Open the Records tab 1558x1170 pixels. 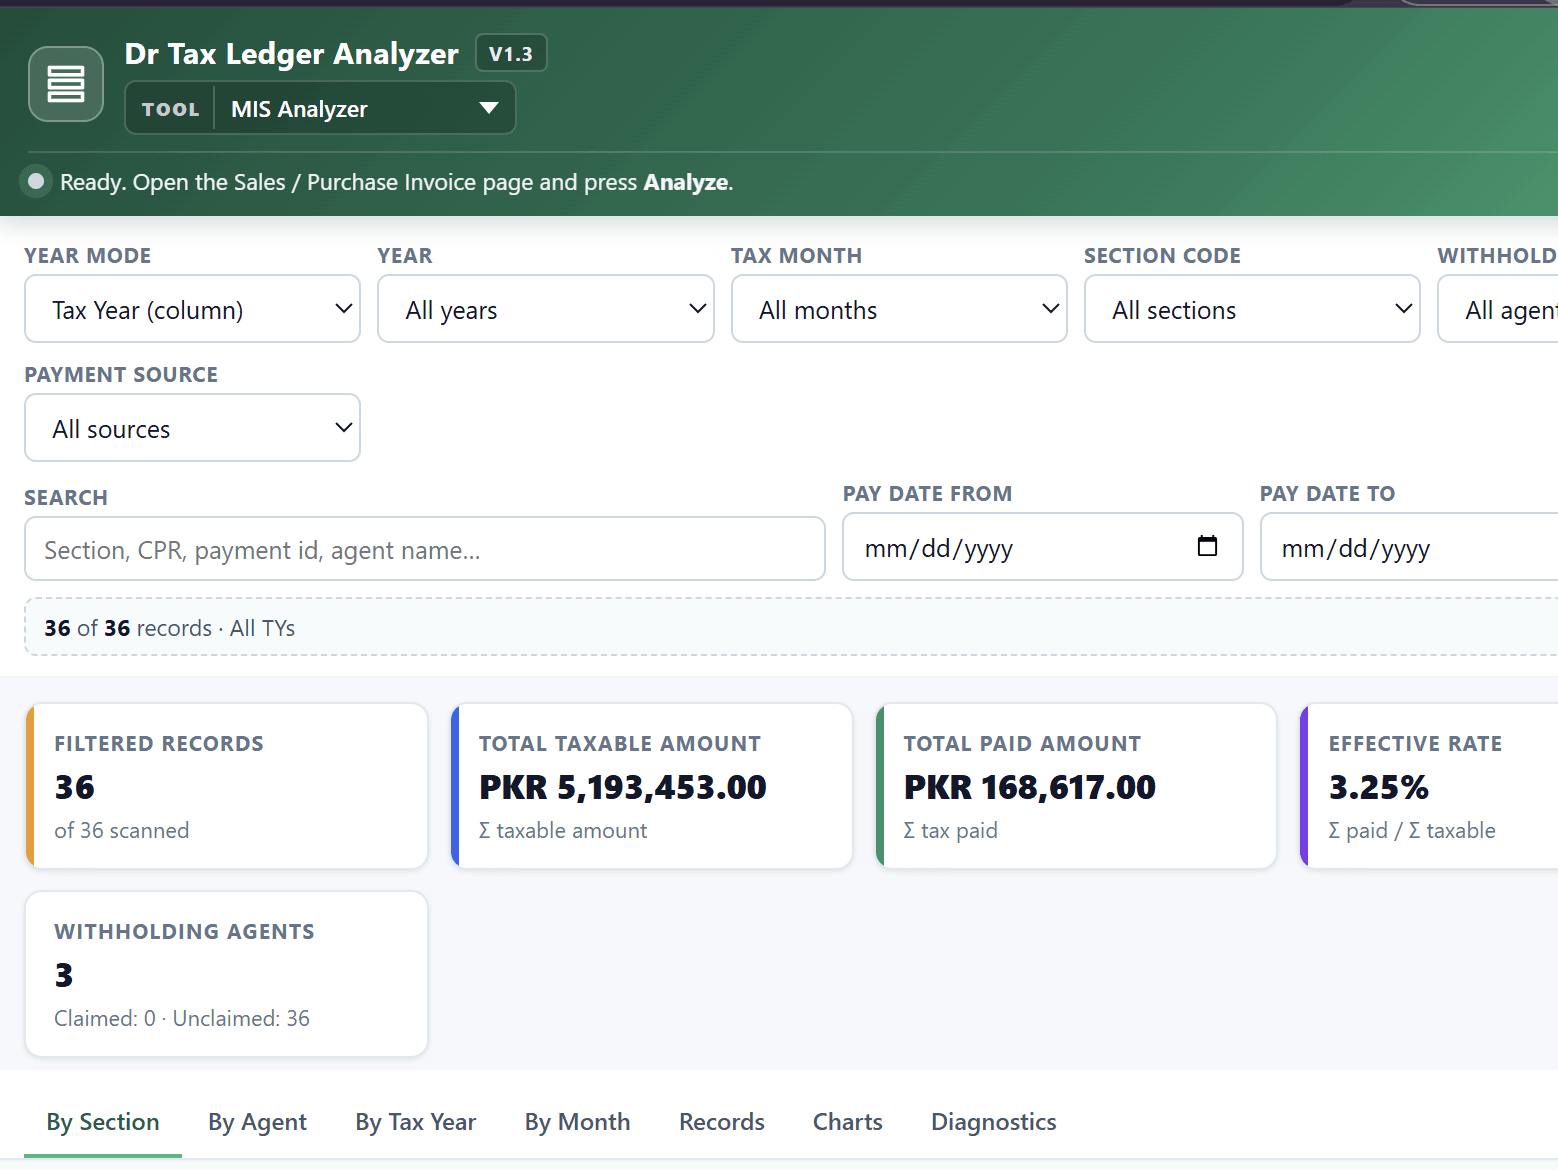(721, 1122)
